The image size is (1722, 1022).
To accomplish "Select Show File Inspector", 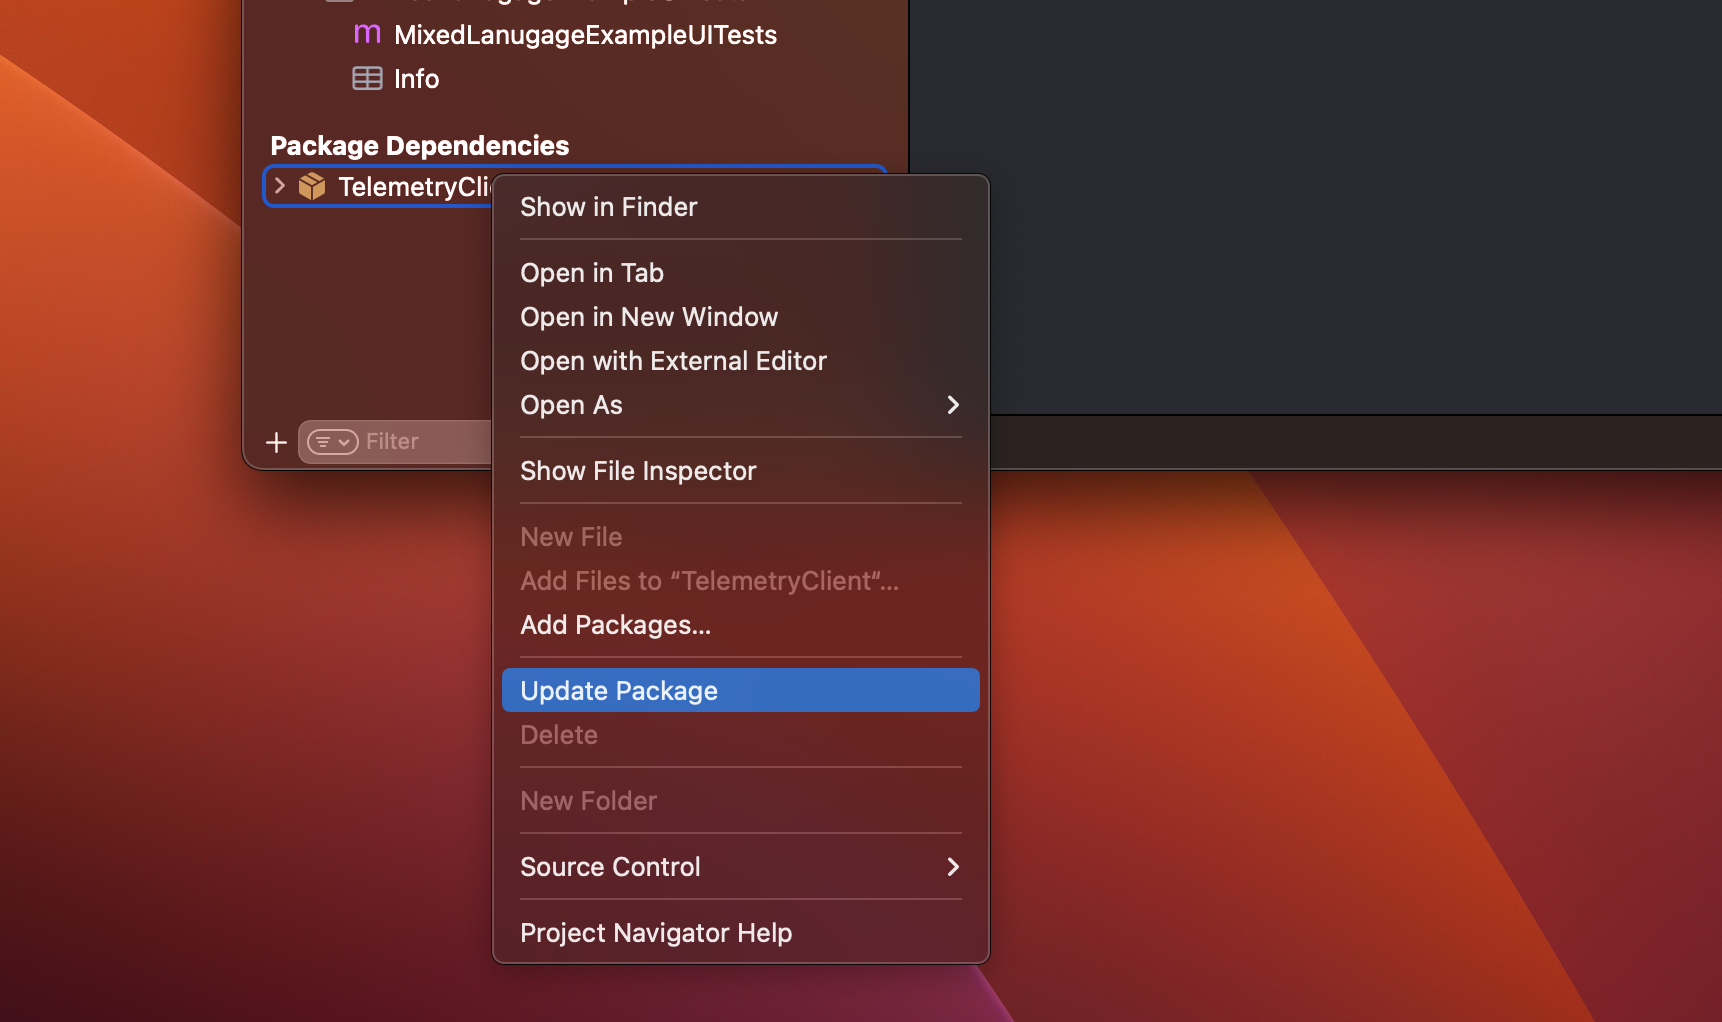I will pos(639,470).
